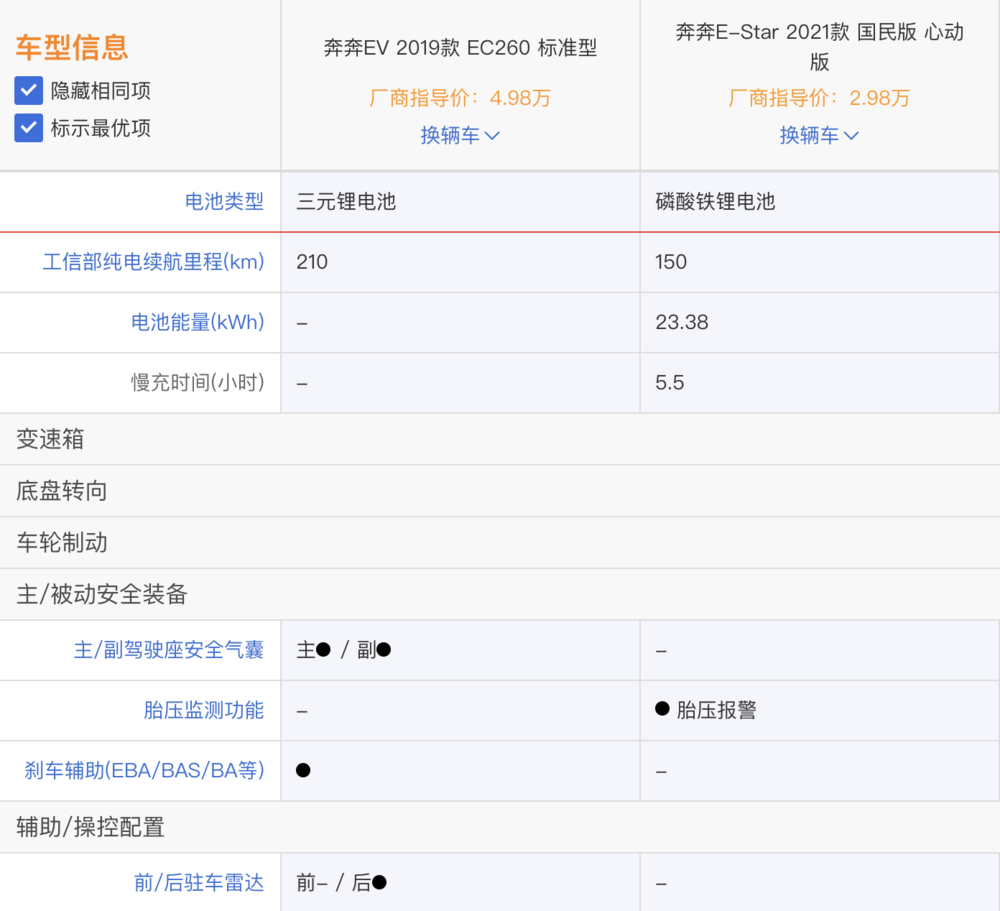Click the 电池能量(kWh) link

pos(197,322)
